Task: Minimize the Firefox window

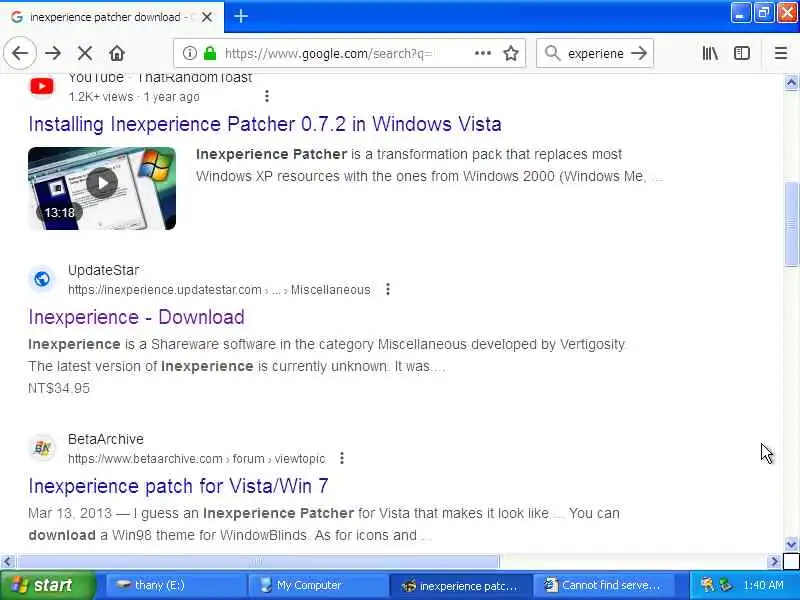Action: (740, 13)
